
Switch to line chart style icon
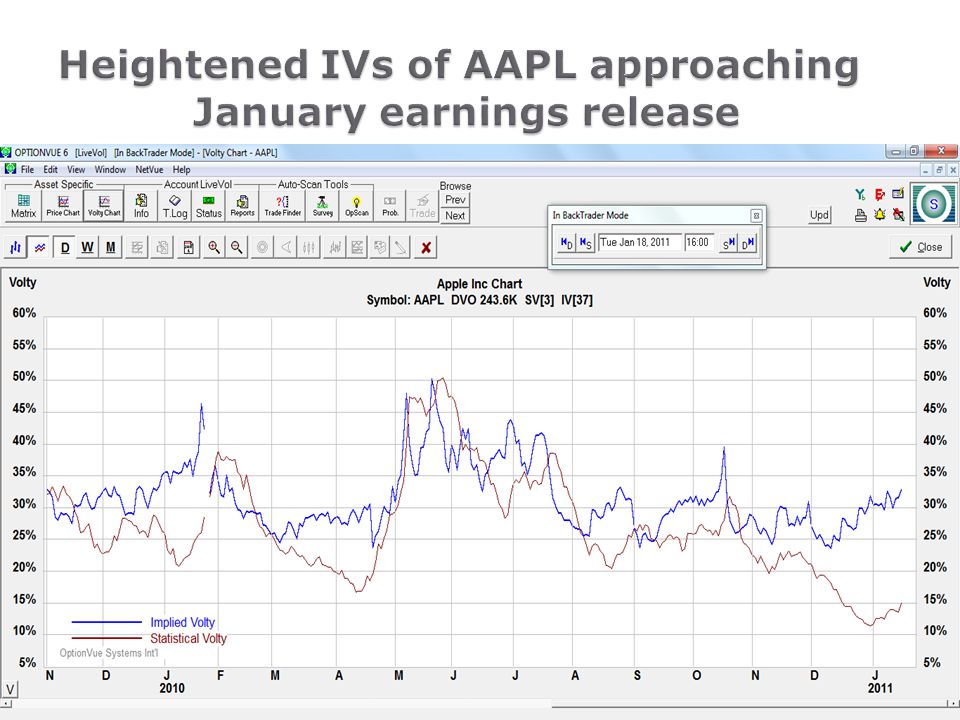(x=40, y=247)
